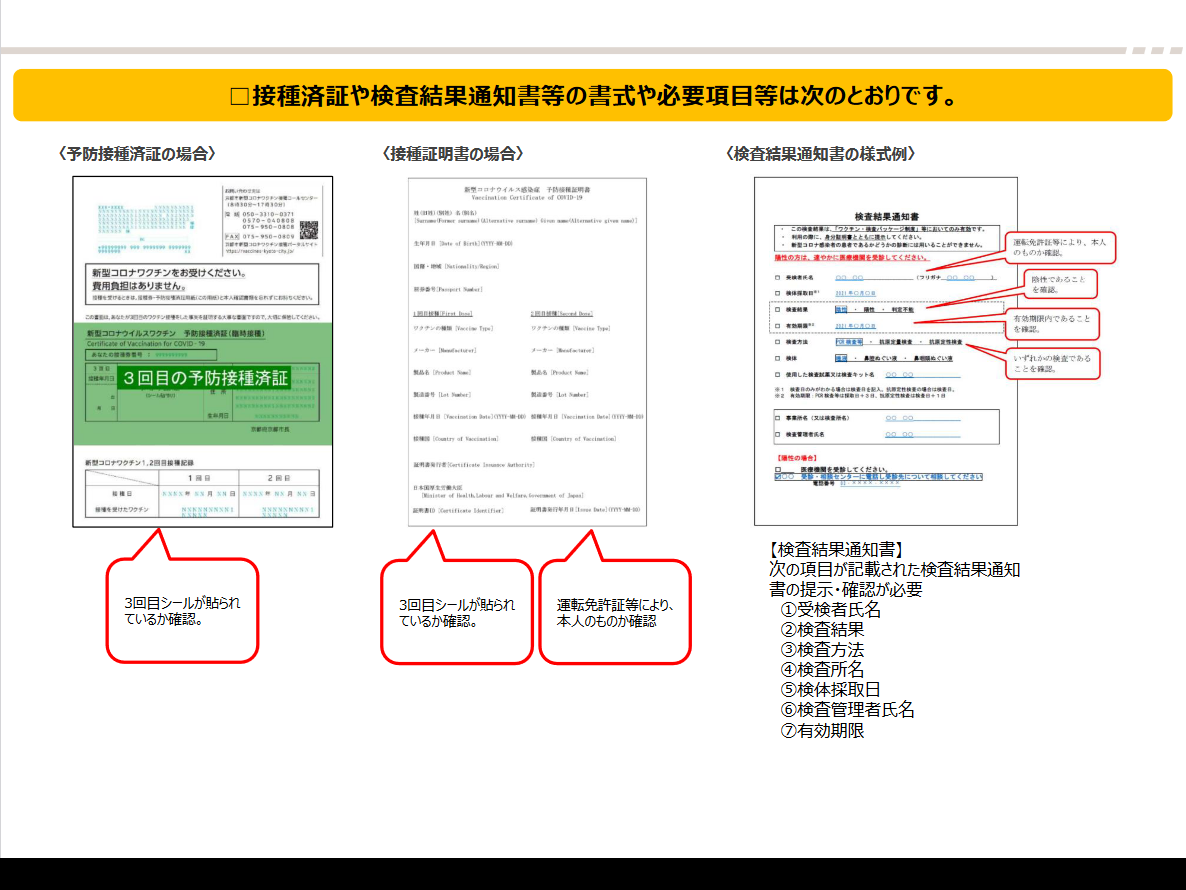Tick the 受検者氏名 checkbox on result form
This screenshot has width=1186, height=890.
778,278
